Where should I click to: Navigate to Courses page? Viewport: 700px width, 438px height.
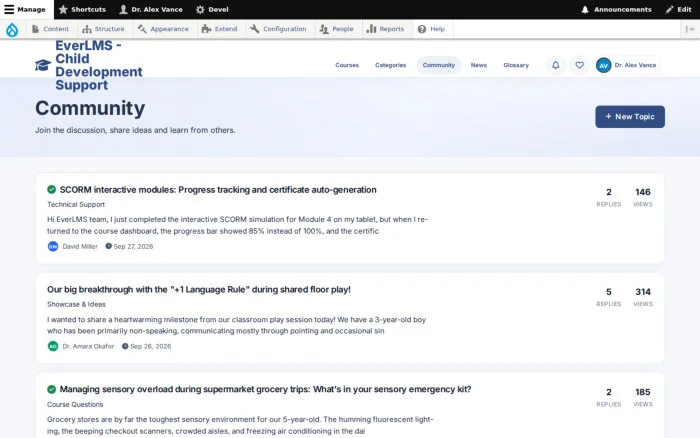tap(347, 65)
